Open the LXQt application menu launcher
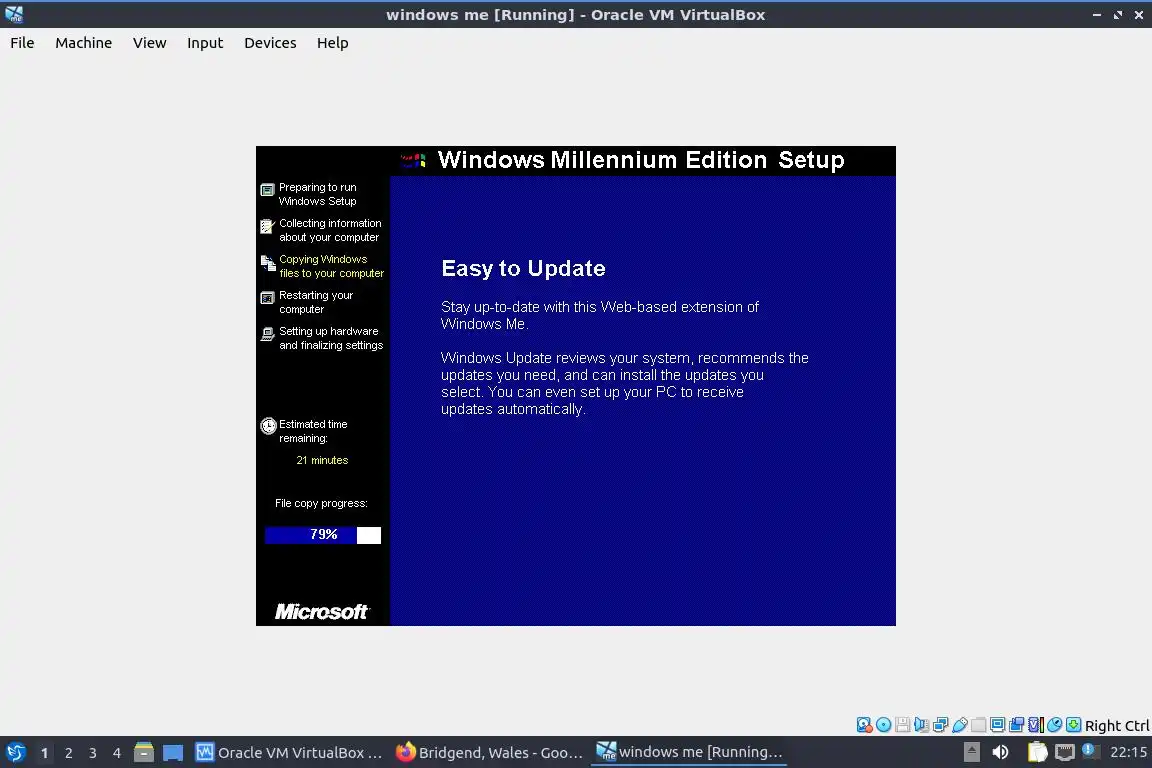This screenshot has height=768, width=1152. click(15, 753)
